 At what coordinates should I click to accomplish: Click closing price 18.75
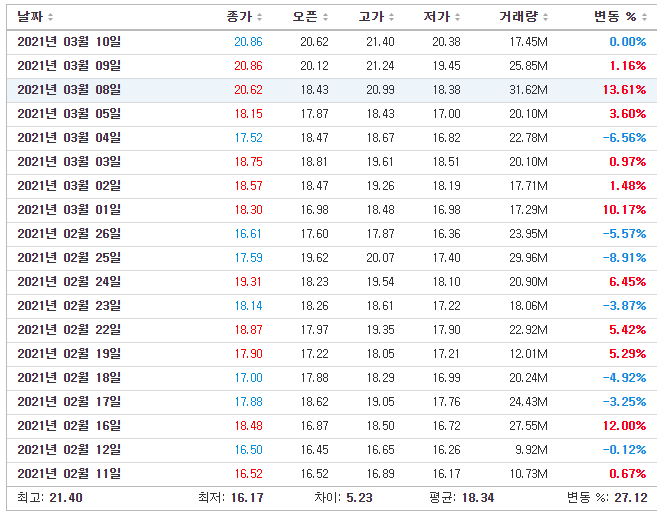(x=248, y=162)
